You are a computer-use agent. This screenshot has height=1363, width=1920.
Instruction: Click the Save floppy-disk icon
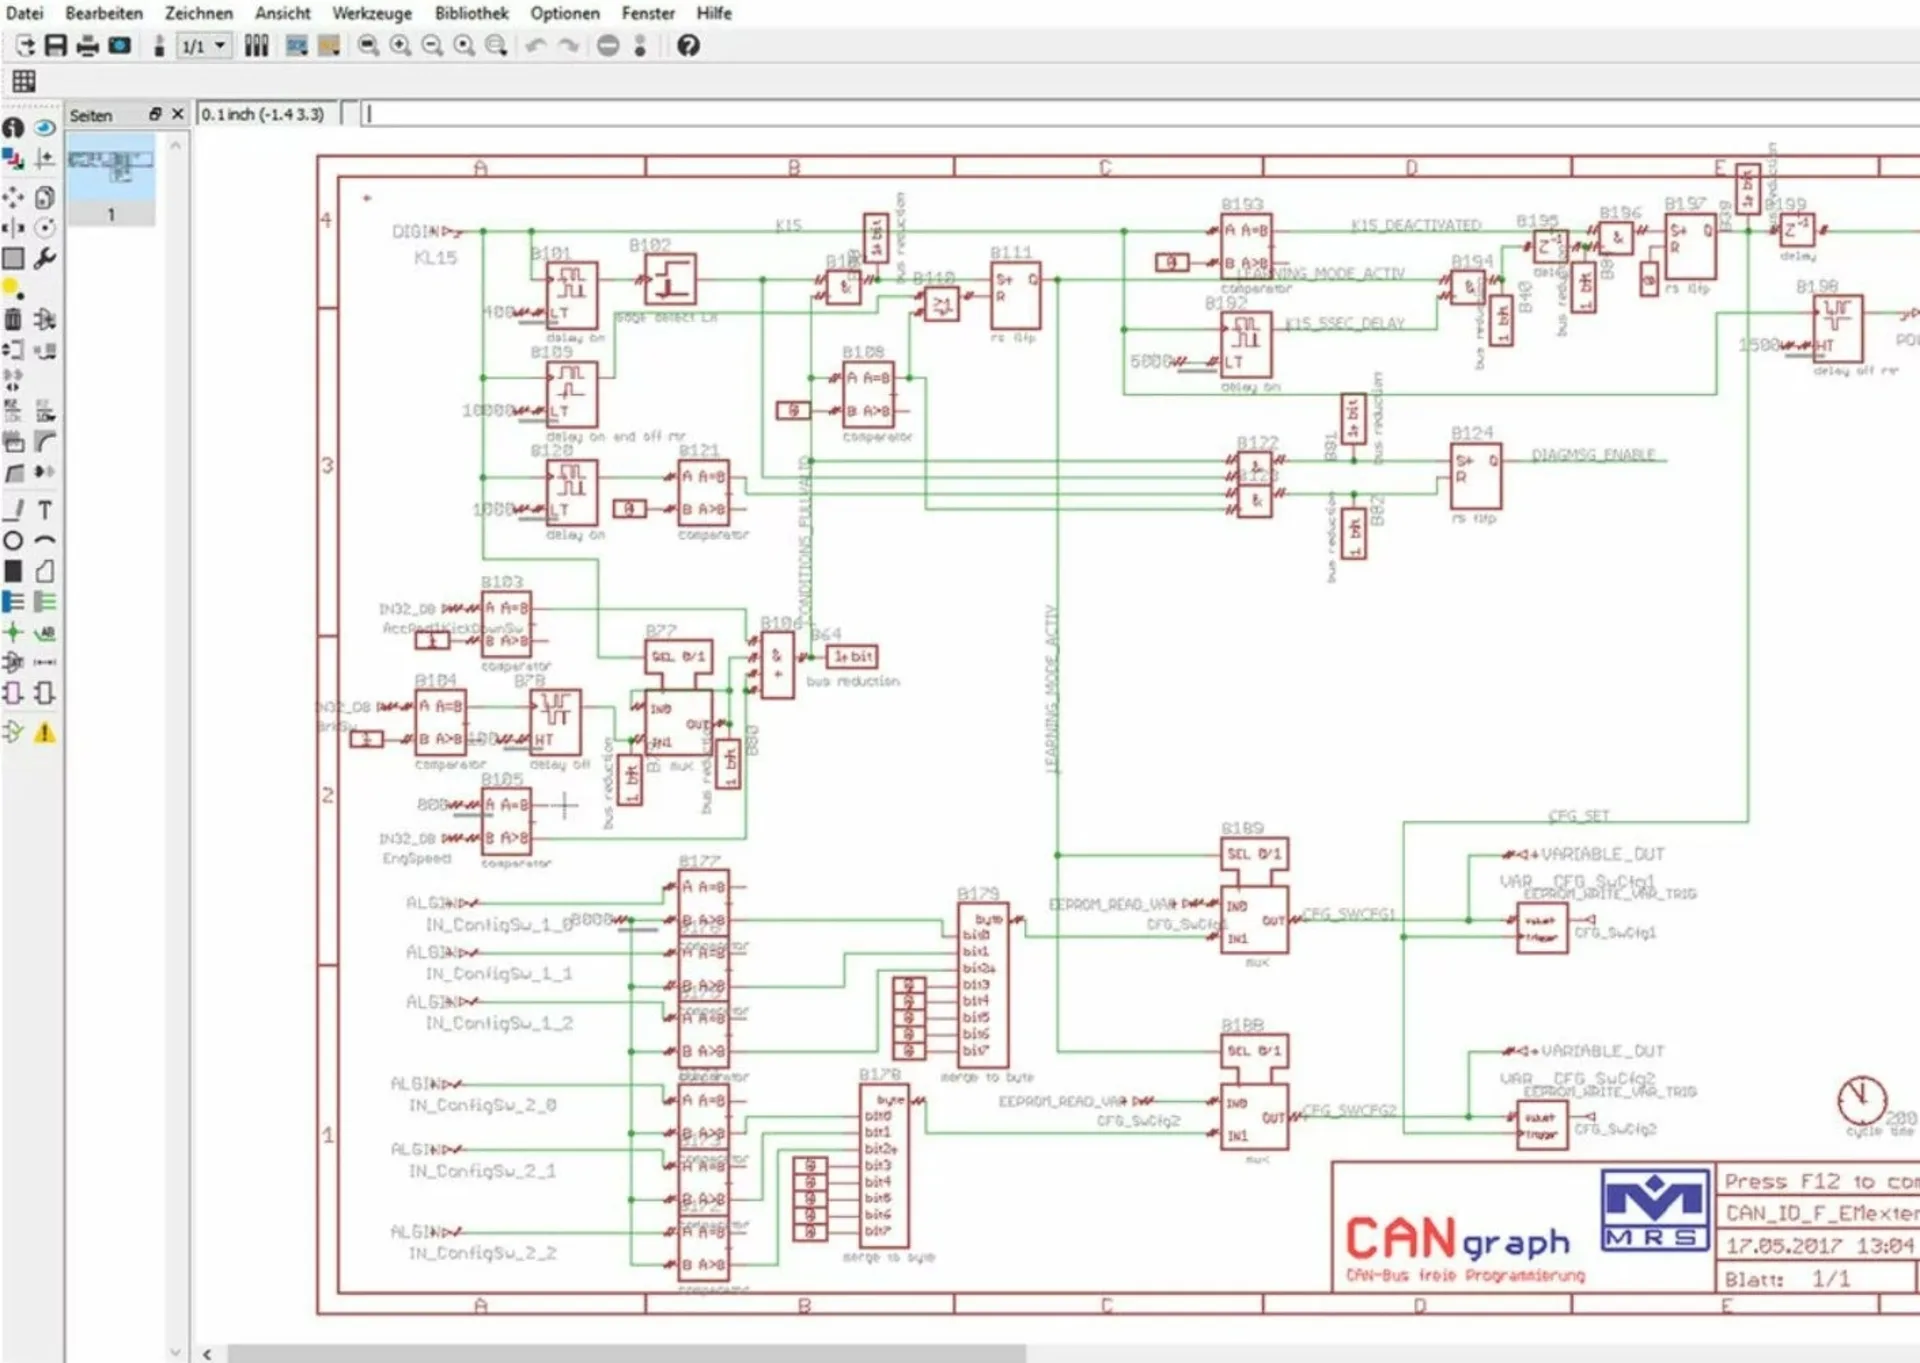coord(56,46)
